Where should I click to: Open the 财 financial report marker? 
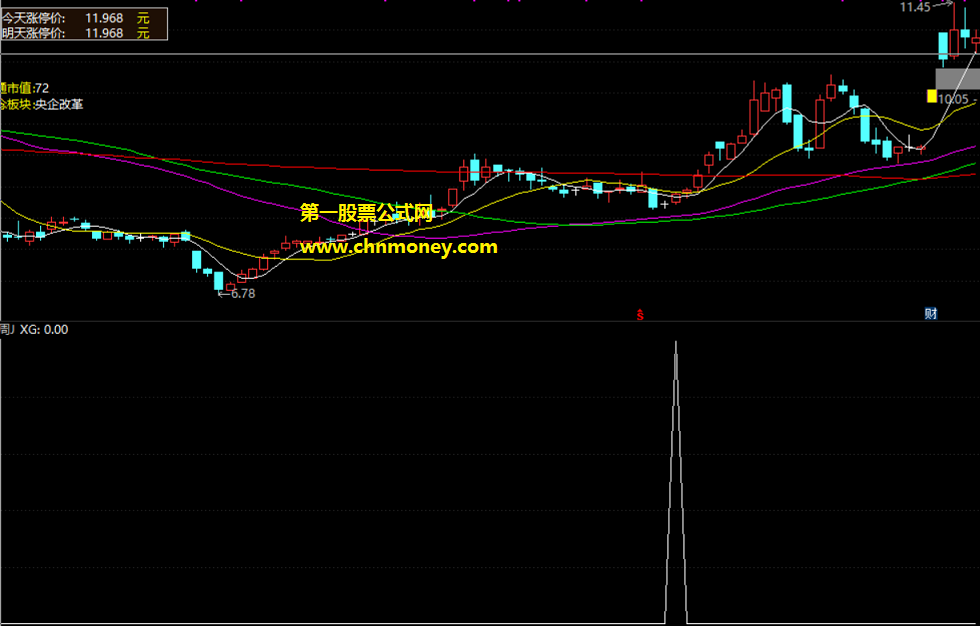tap(931, 314)
